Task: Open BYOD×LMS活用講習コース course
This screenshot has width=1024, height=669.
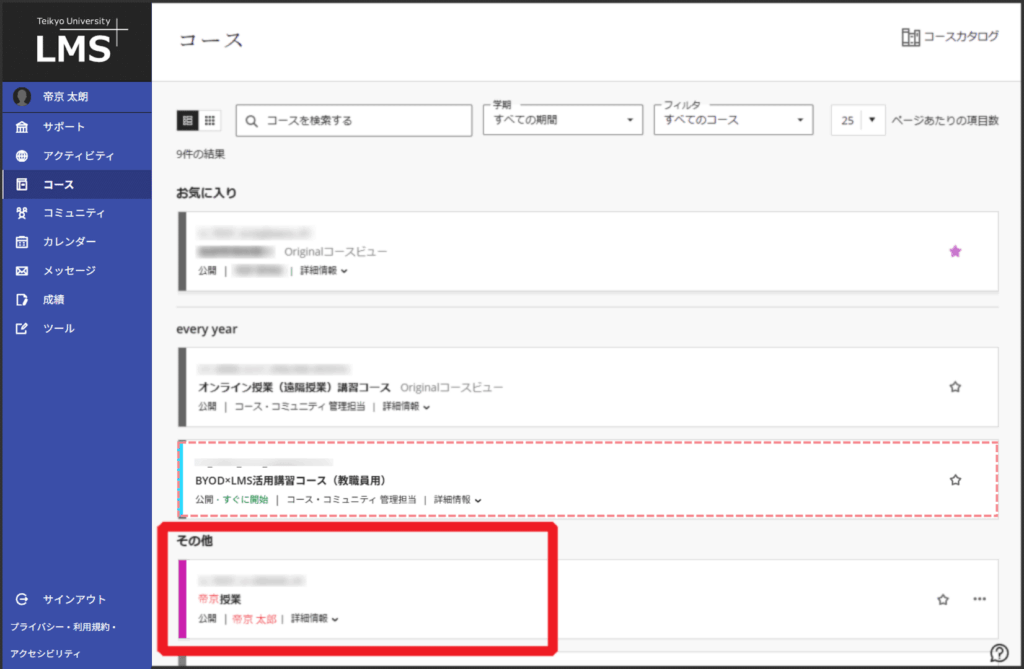Action: coord(290,480)
